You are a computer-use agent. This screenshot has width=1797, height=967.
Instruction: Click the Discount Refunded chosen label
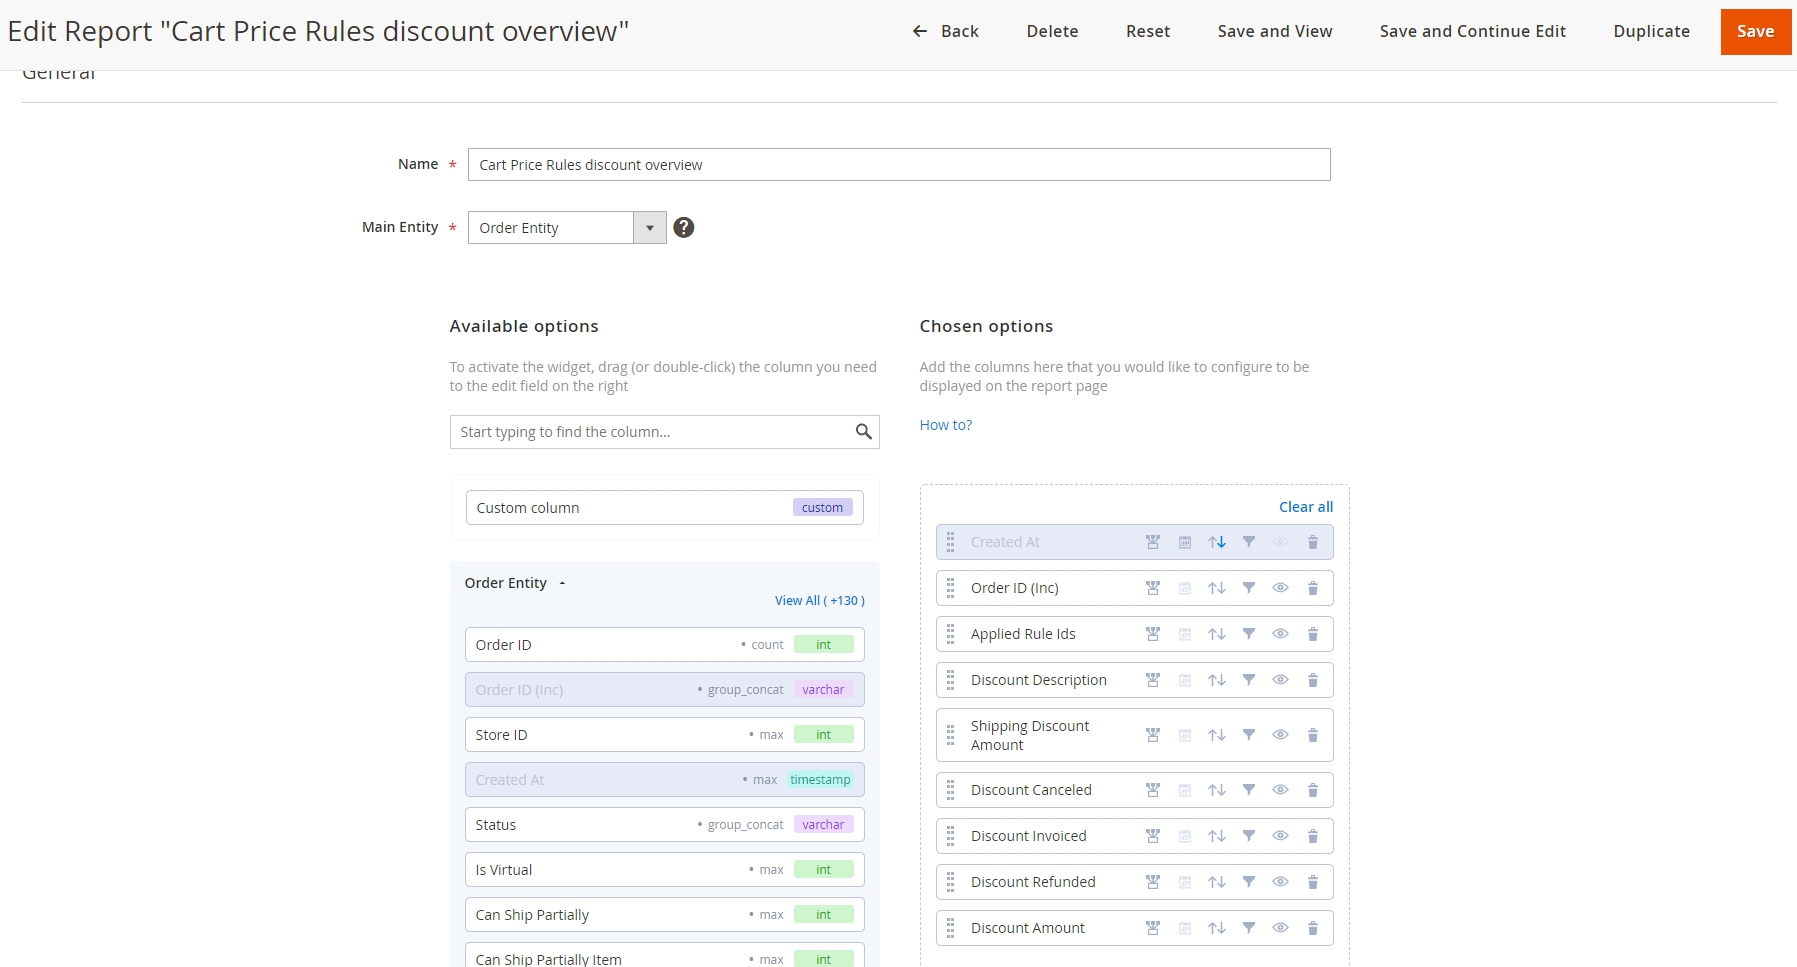coord(1033,882)
